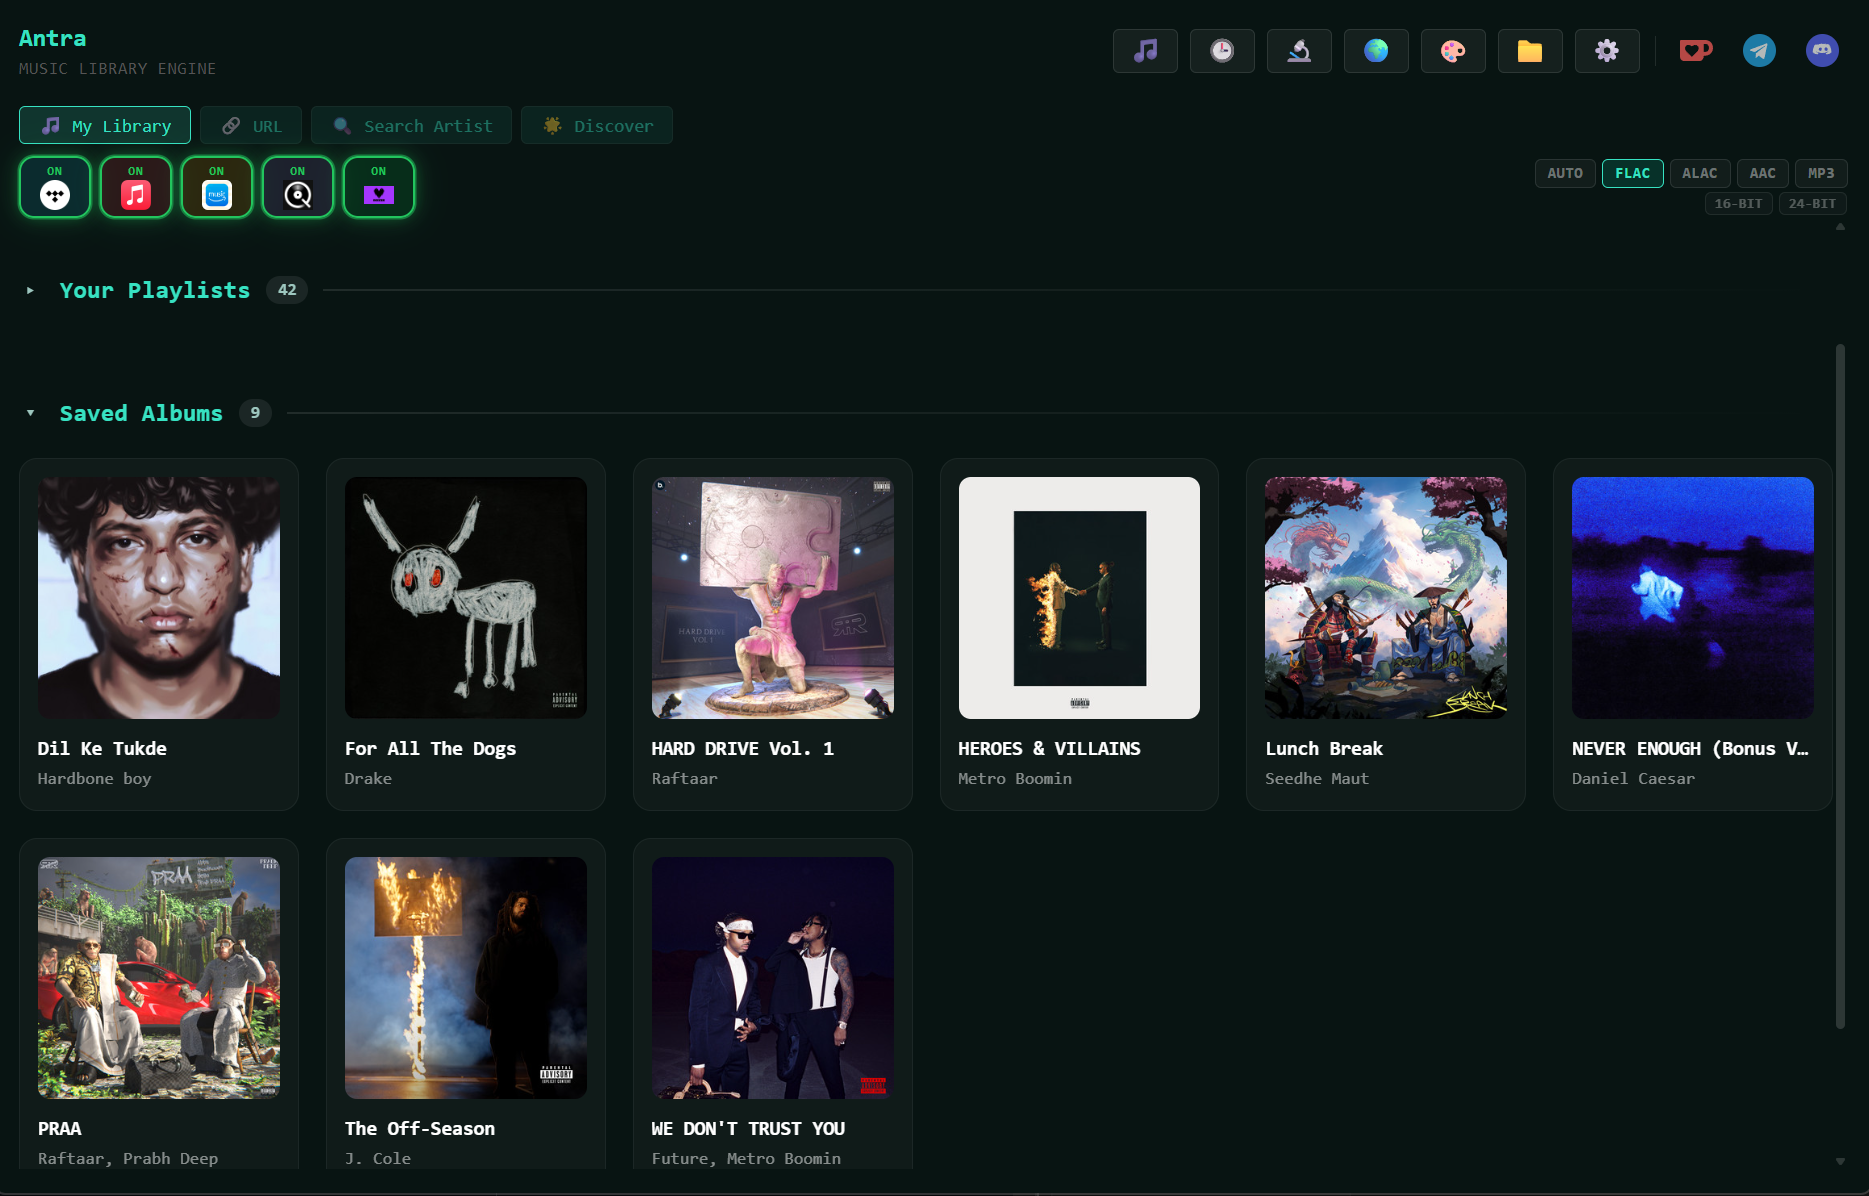Switch to the My Library tab
This screenshot has width=1869, height=1196.
(x=105, y=126)
